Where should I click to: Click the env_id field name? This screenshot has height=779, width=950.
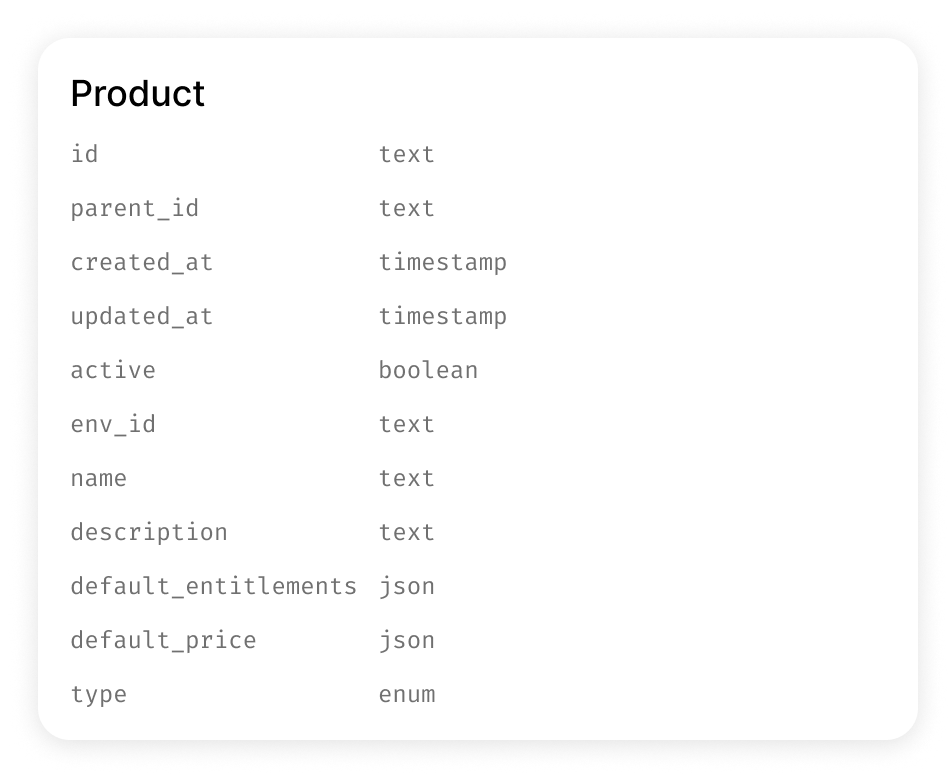tap(113, 424)
